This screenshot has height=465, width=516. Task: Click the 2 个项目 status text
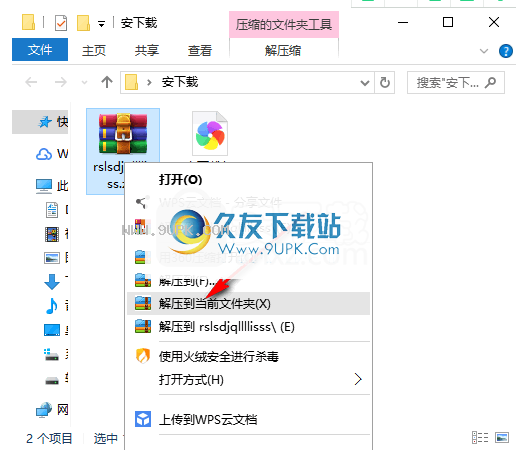tap(49, 438)
